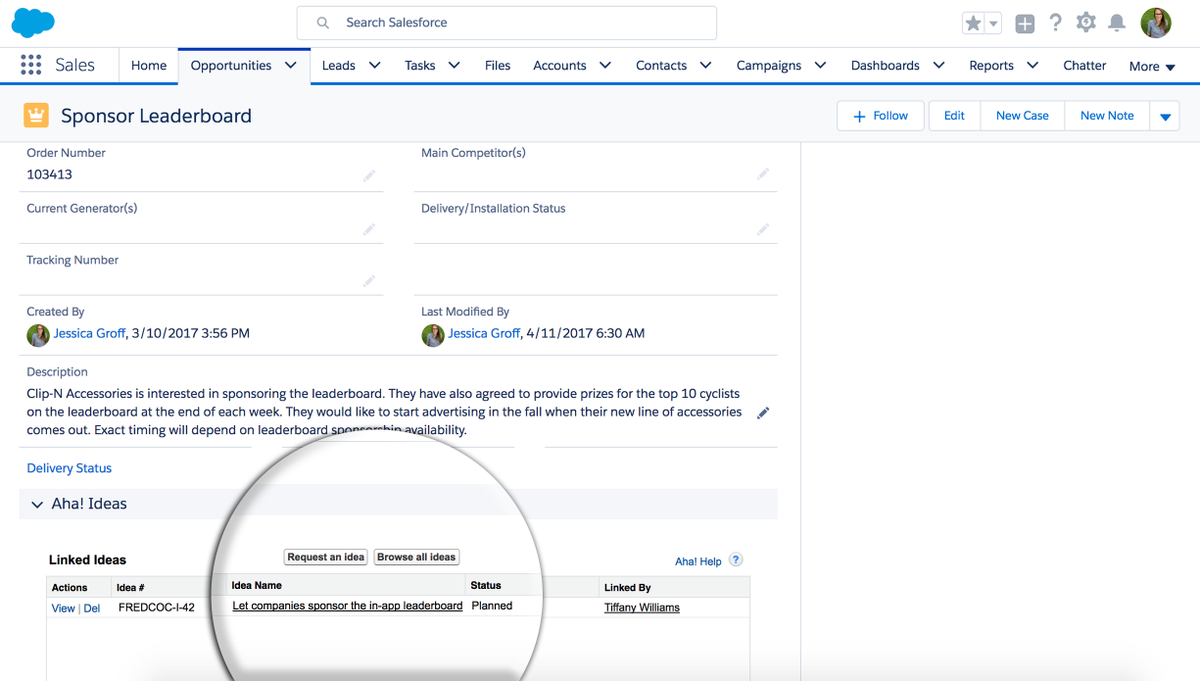The width and height of the screenshot is (1200, 681).
Task: Click the Aha! Help question mark icon
Action: pos(736,560)
